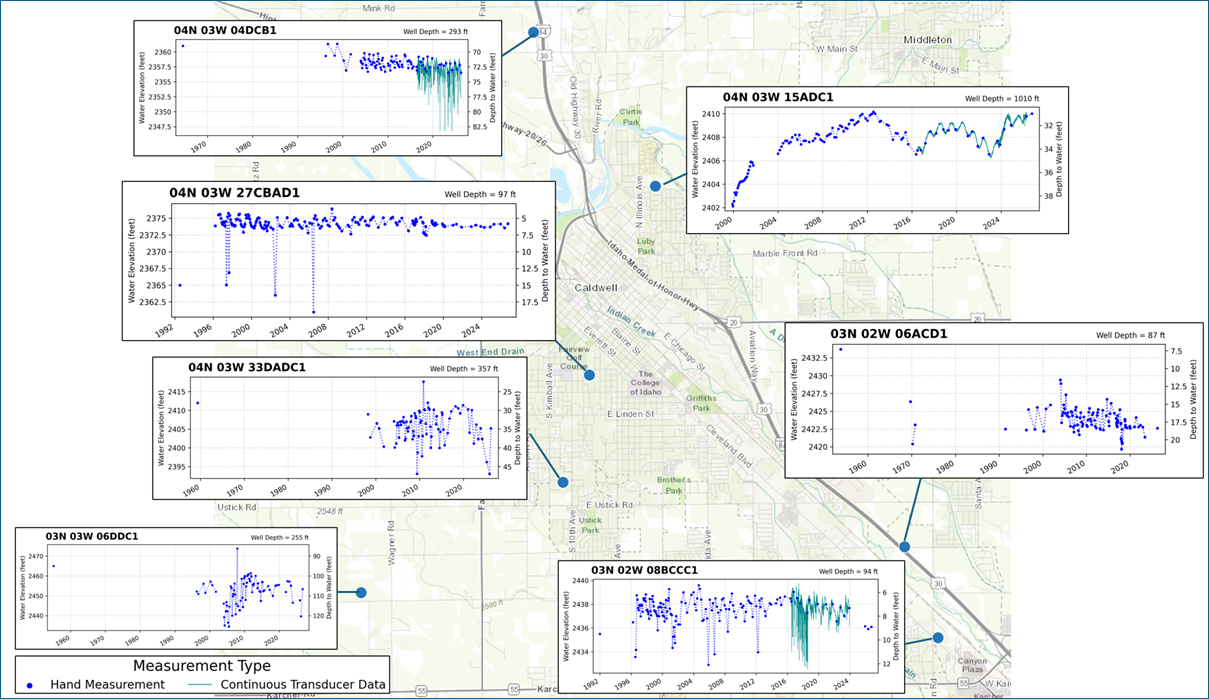Click the 'Brothers Park' map label
This screenshot has height=699, width=1209.
tap(675, 485)
